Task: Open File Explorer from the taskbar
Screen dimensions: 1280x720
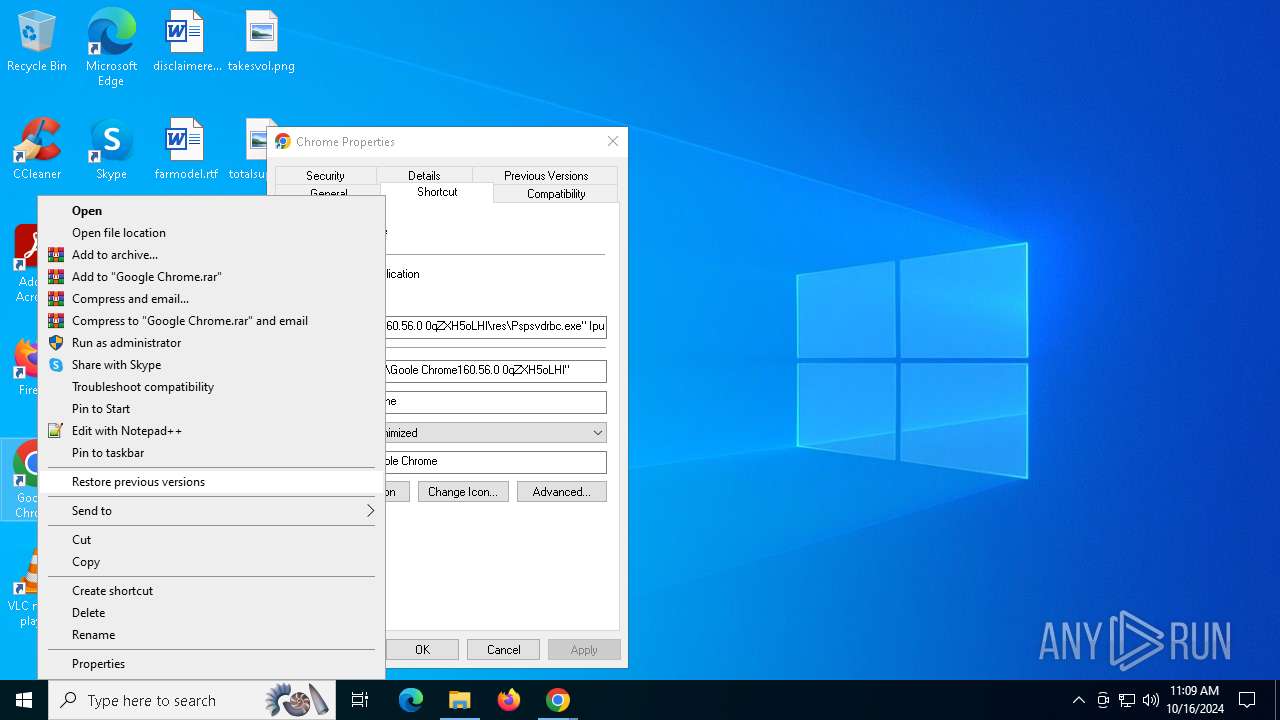Action: (460, 700)
